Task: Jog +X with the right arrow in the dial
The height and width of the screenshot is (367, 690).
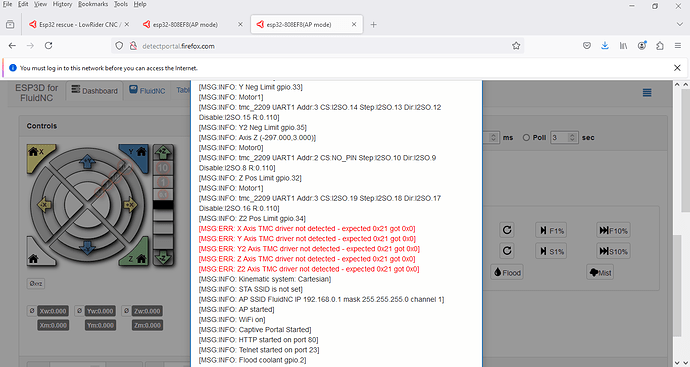Action: 130,205
